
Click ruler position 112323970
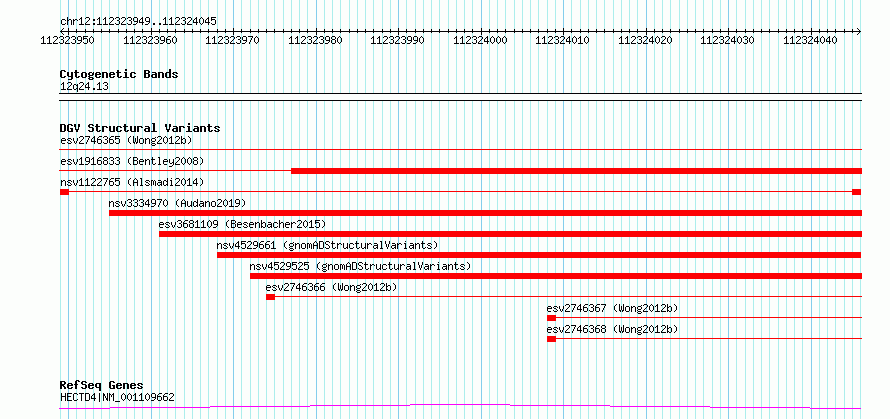pos(233,40)
